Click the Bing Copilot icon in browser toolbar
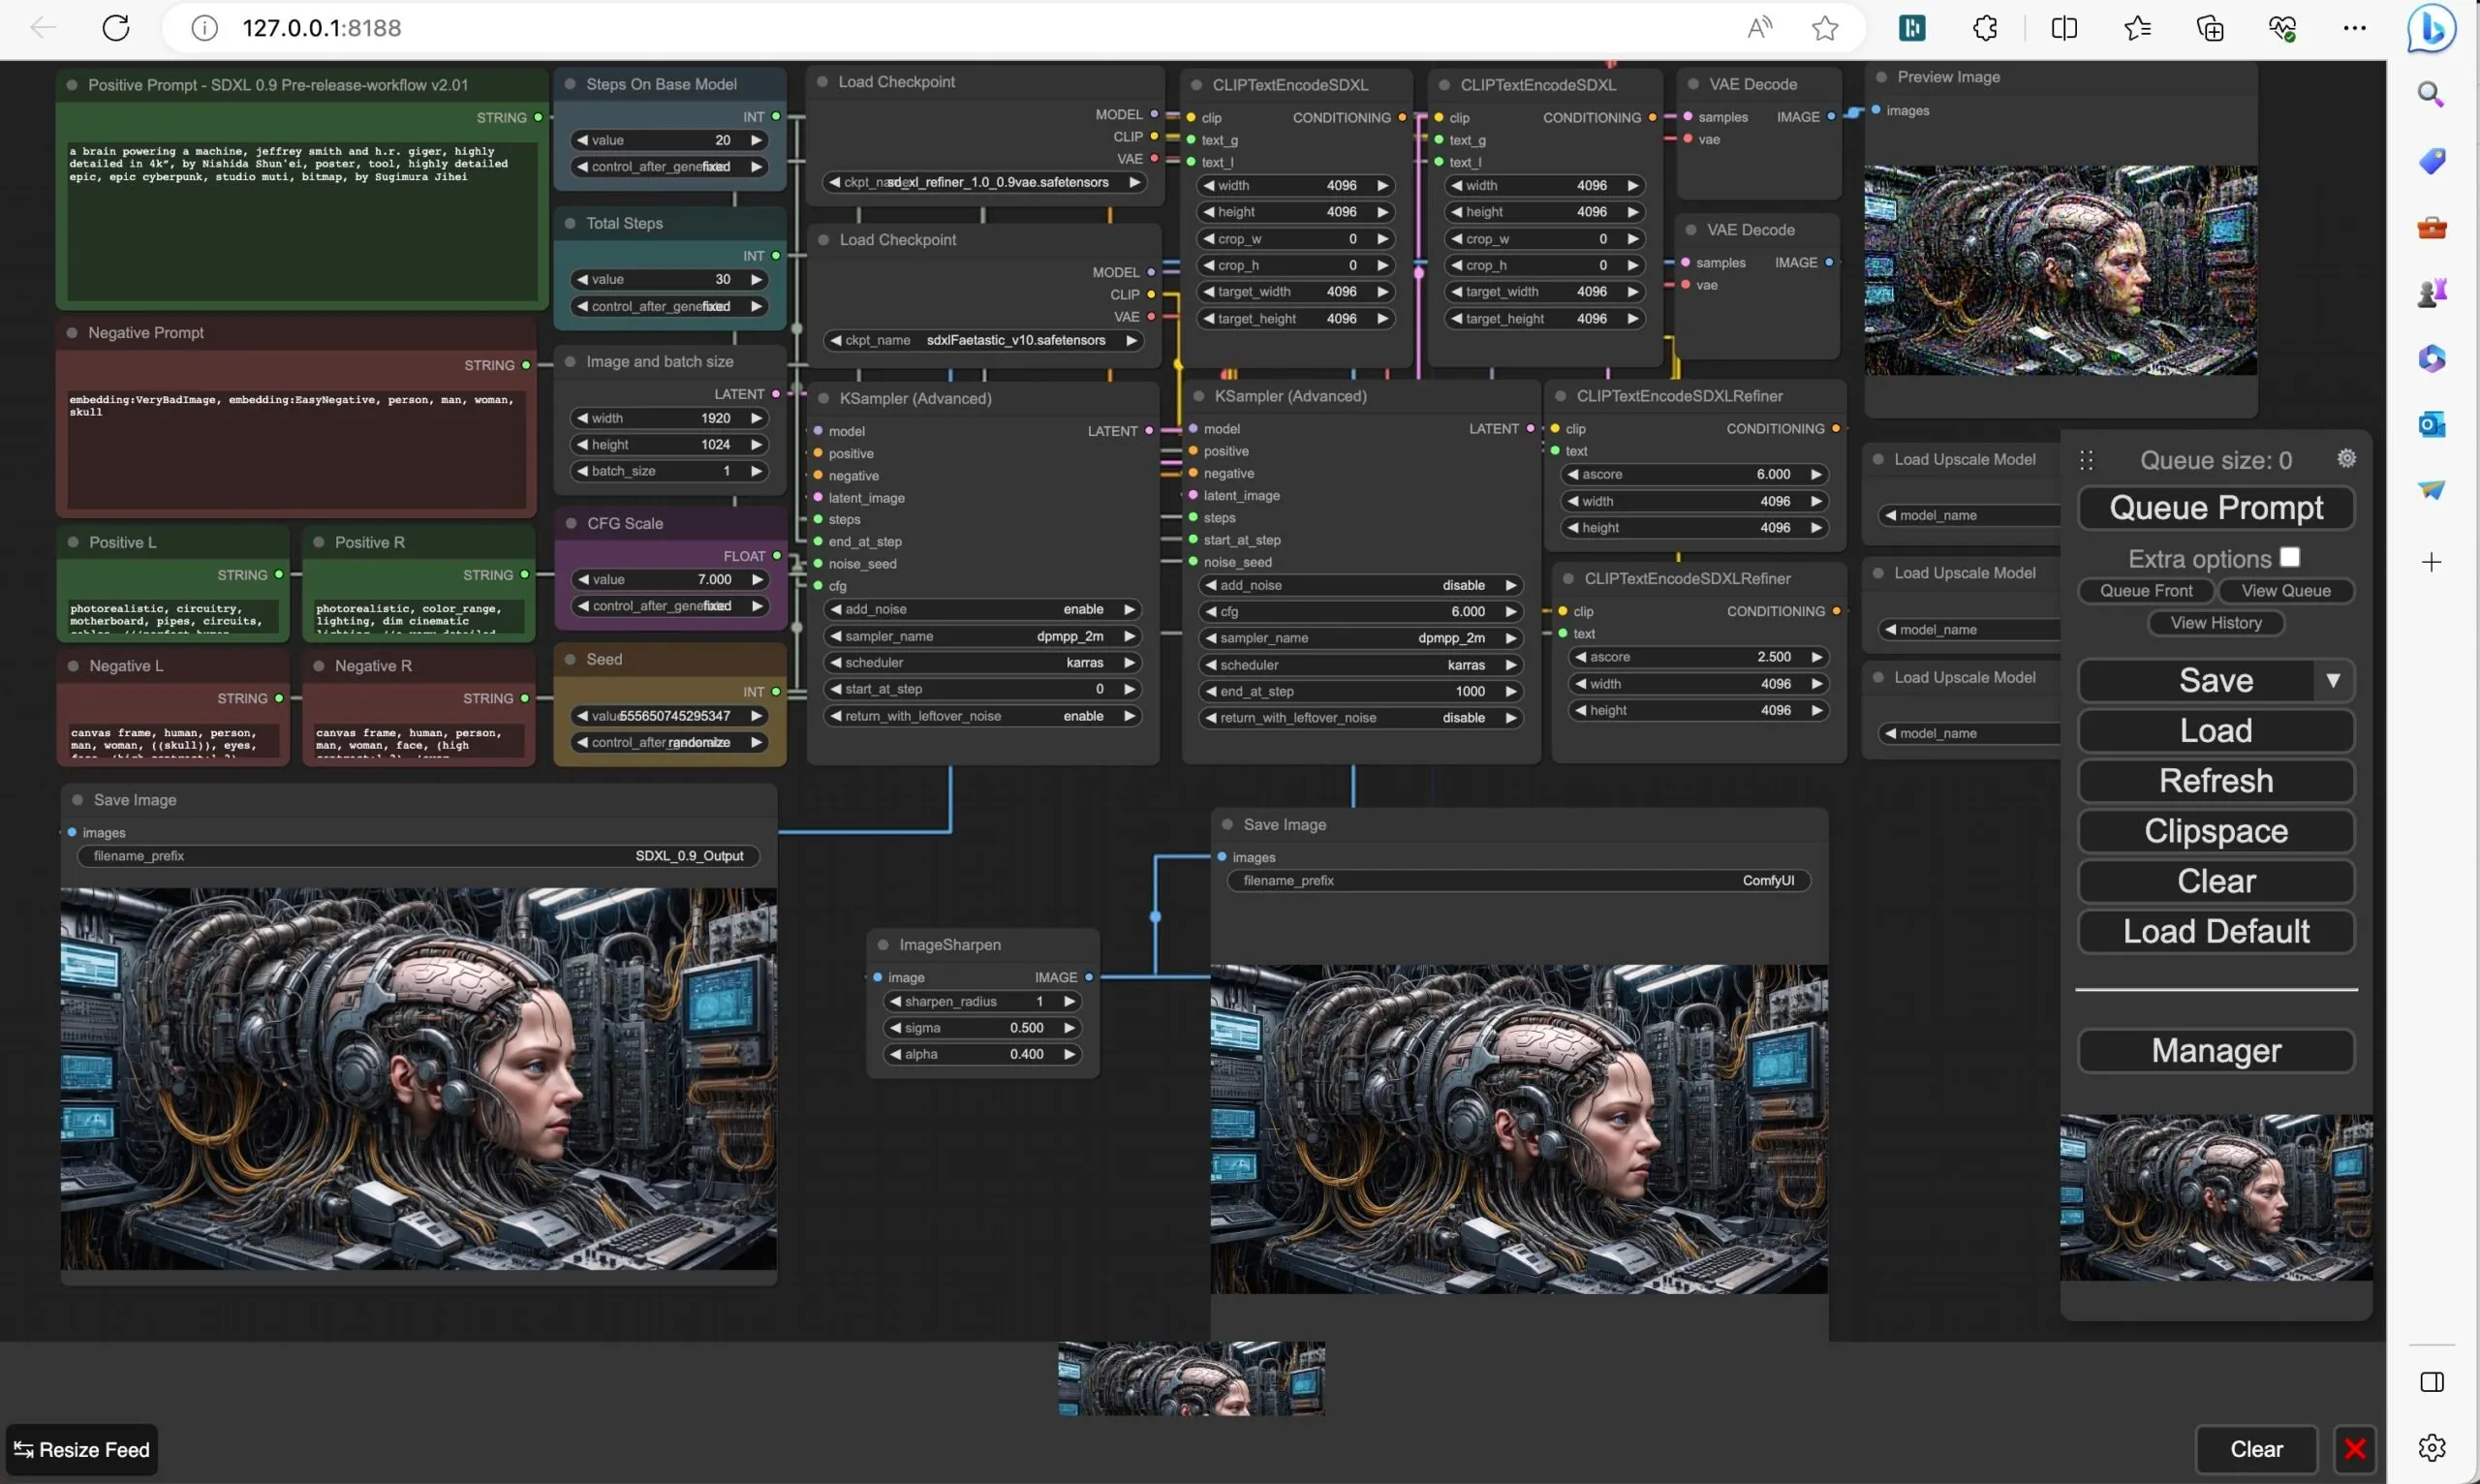Screen dimensions: 2480x1484 2430,27
